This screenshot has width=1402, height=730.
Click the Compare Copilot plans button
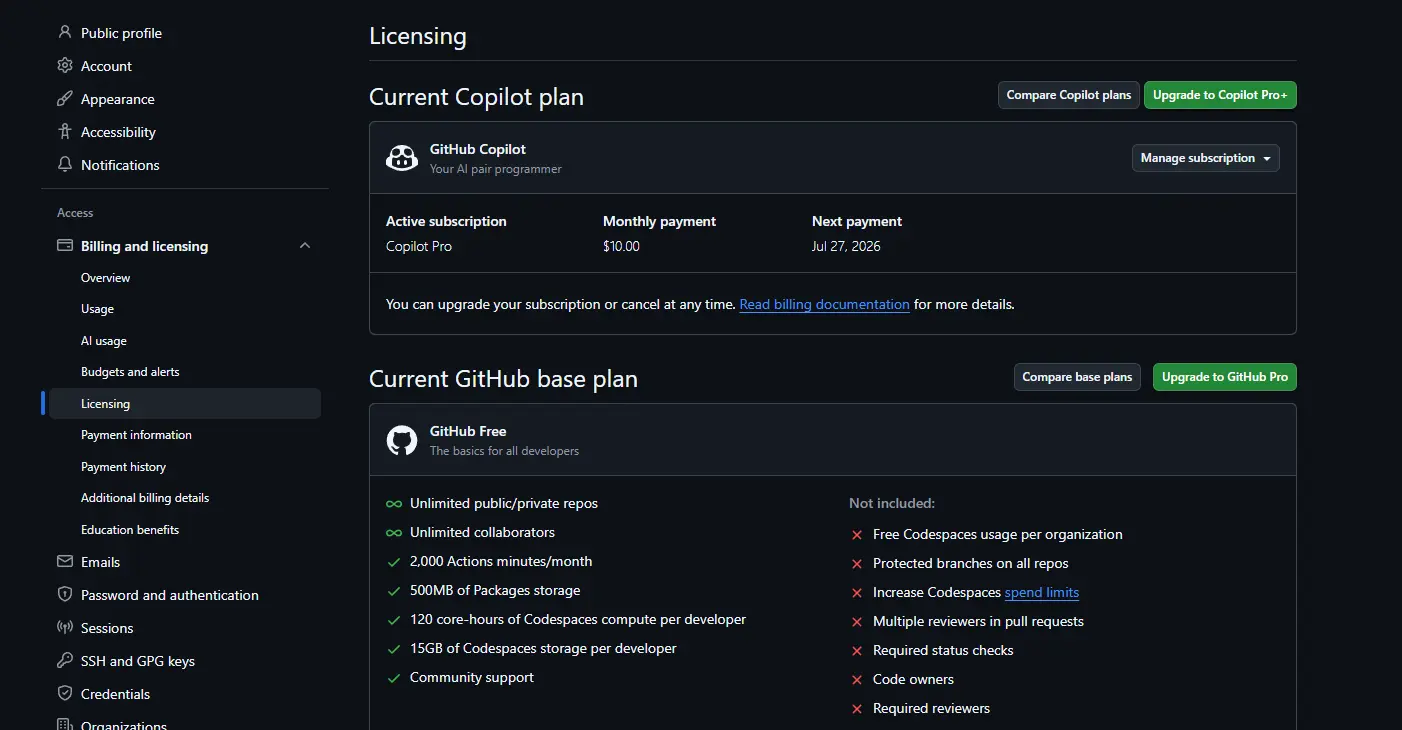click(x=1069, y=95)
